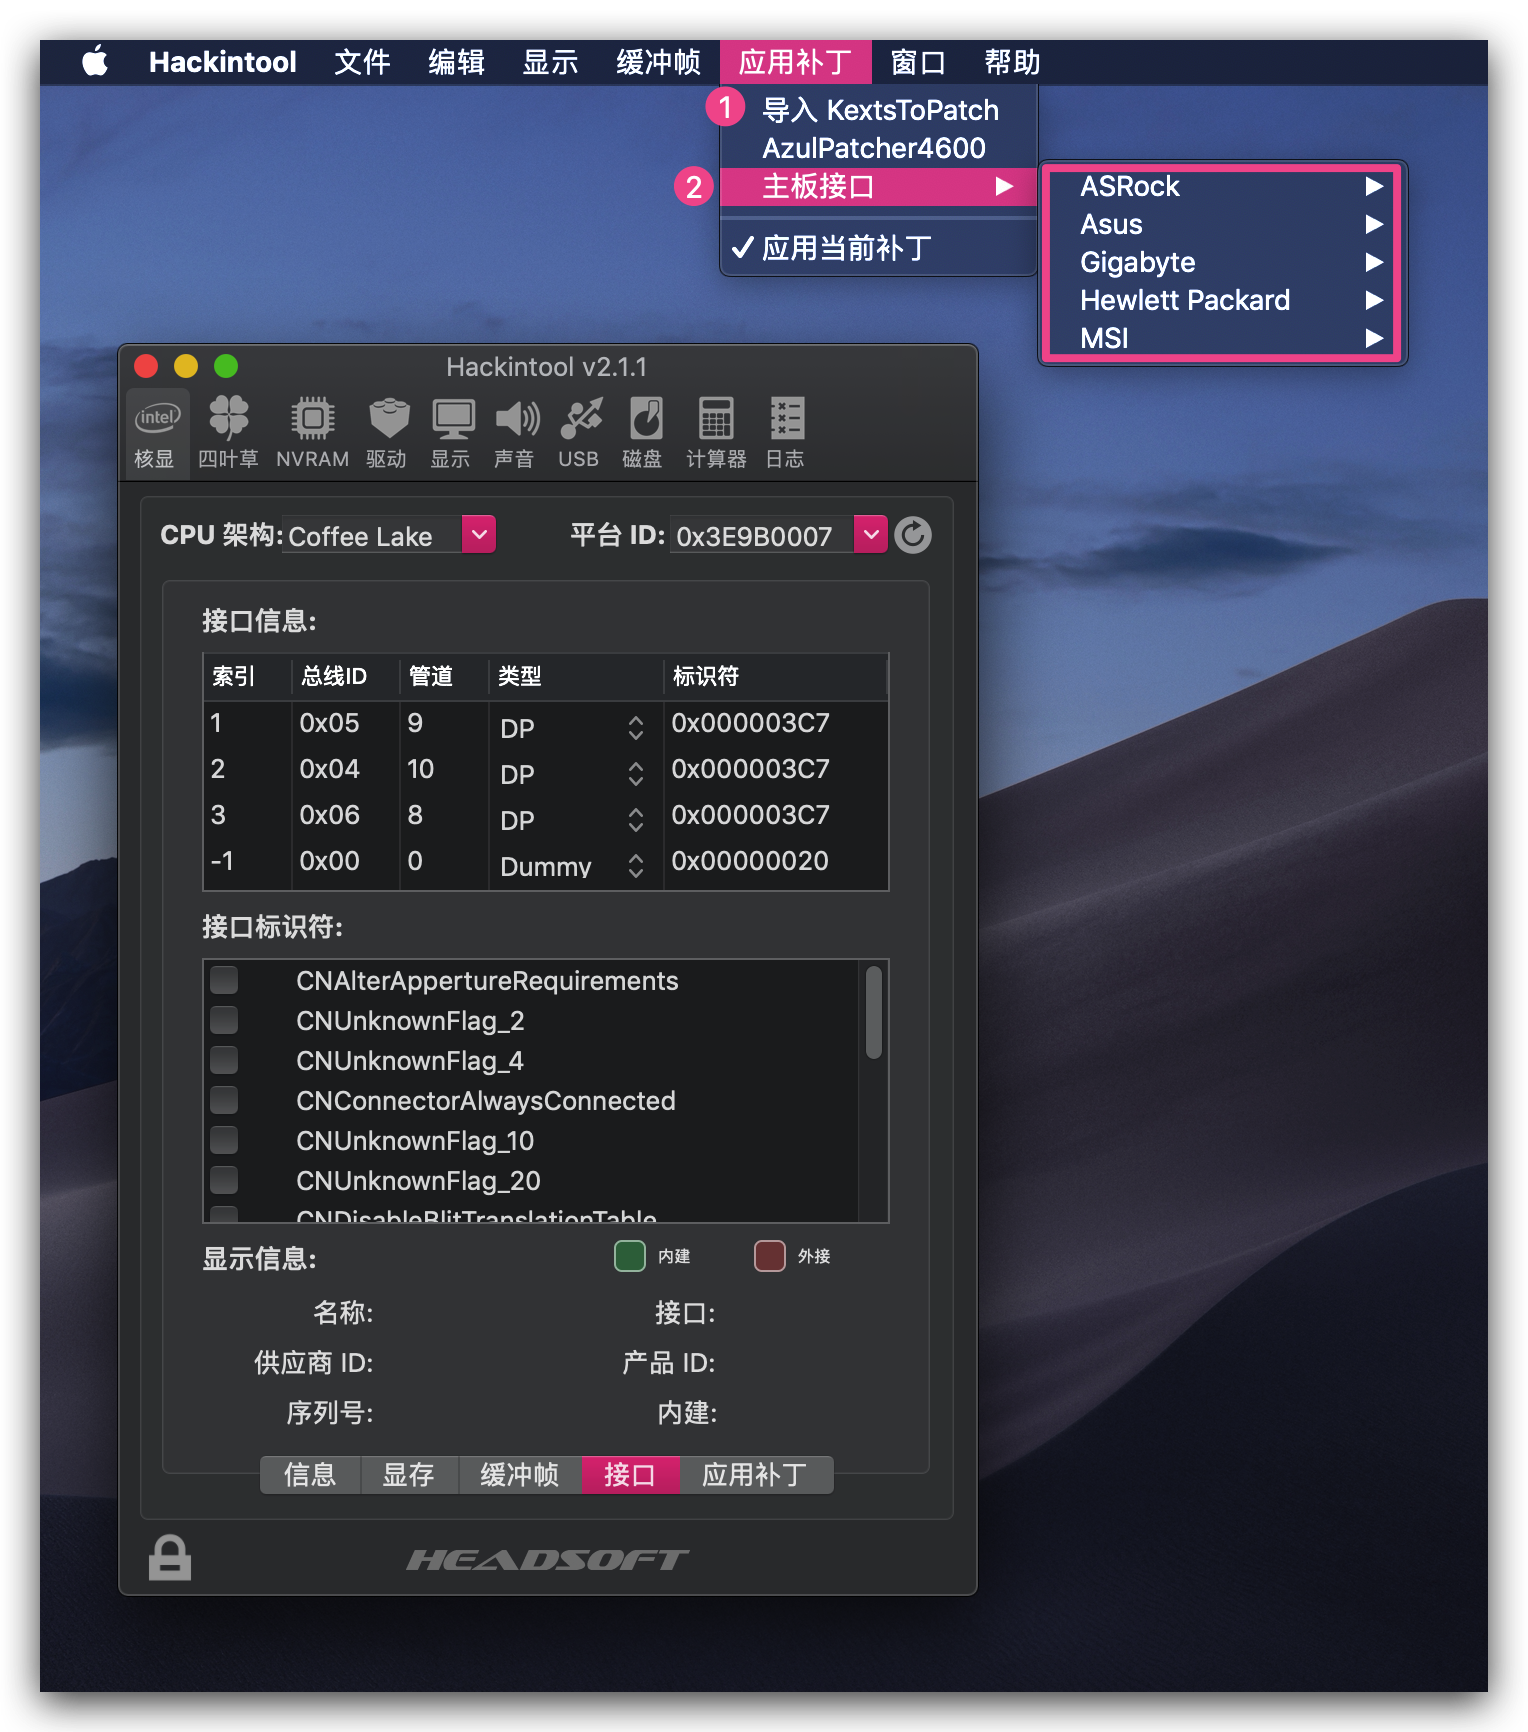Select 导入 KextsToPatch menu item

point(878,110)
